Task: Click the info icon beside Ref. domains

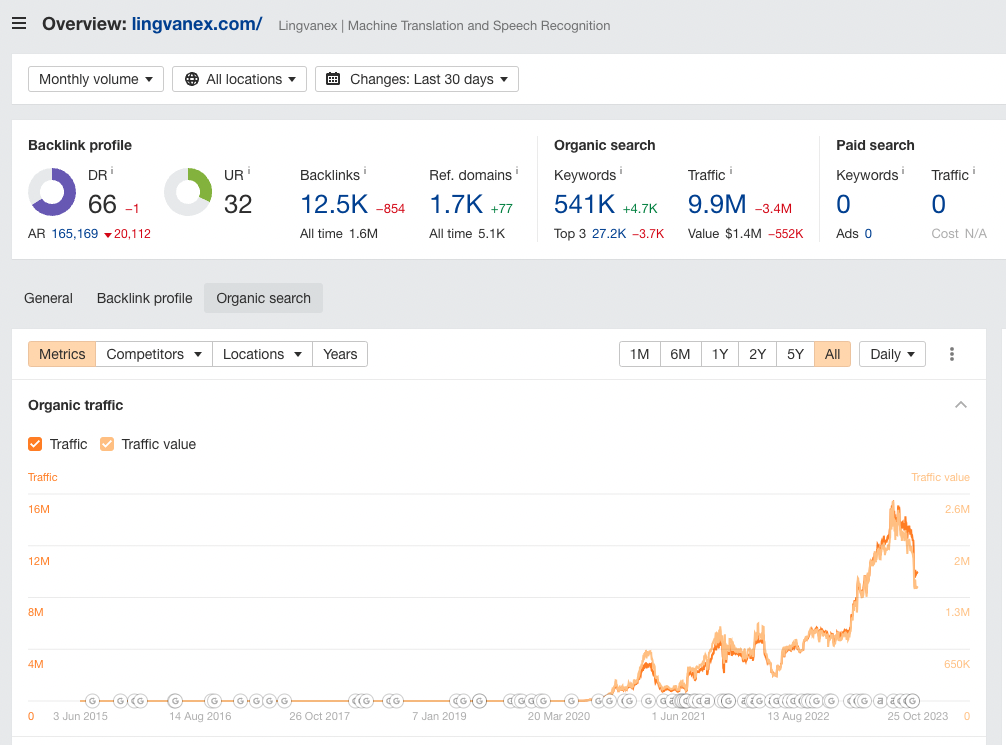Action: click(x=516, y=172)
